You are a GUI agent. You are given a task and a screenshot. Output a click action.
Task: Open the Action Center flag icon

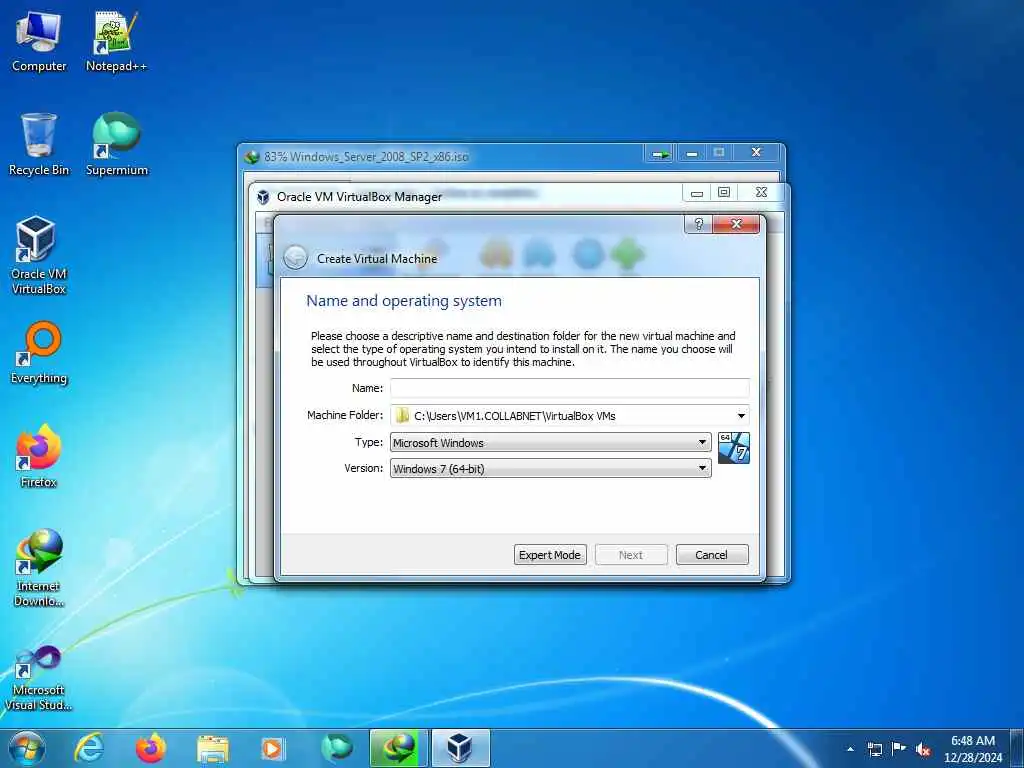coord(899,748)
